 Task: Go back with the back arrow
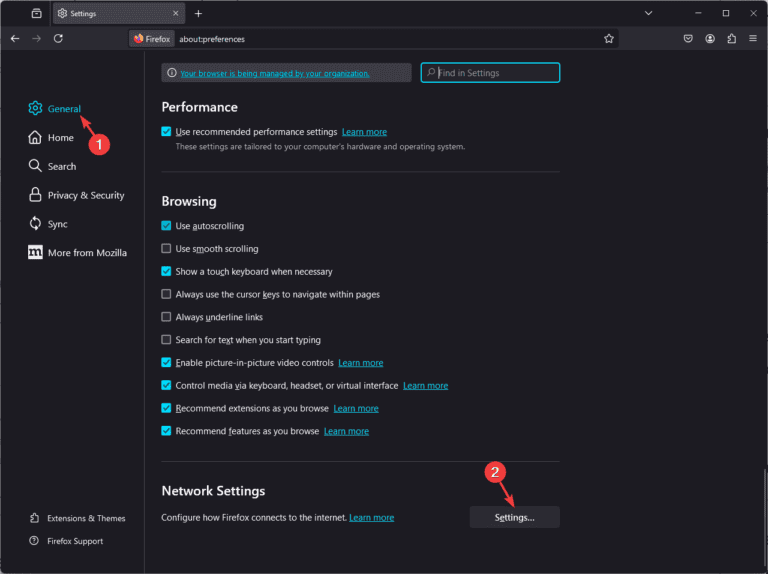tap(15, 39)
